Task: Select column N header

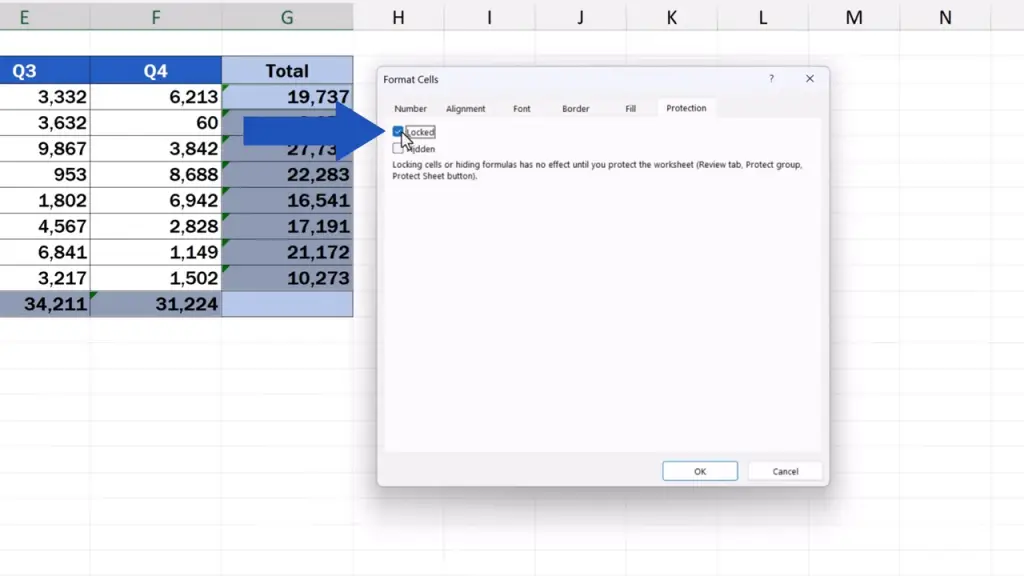Action: (945, 16)
